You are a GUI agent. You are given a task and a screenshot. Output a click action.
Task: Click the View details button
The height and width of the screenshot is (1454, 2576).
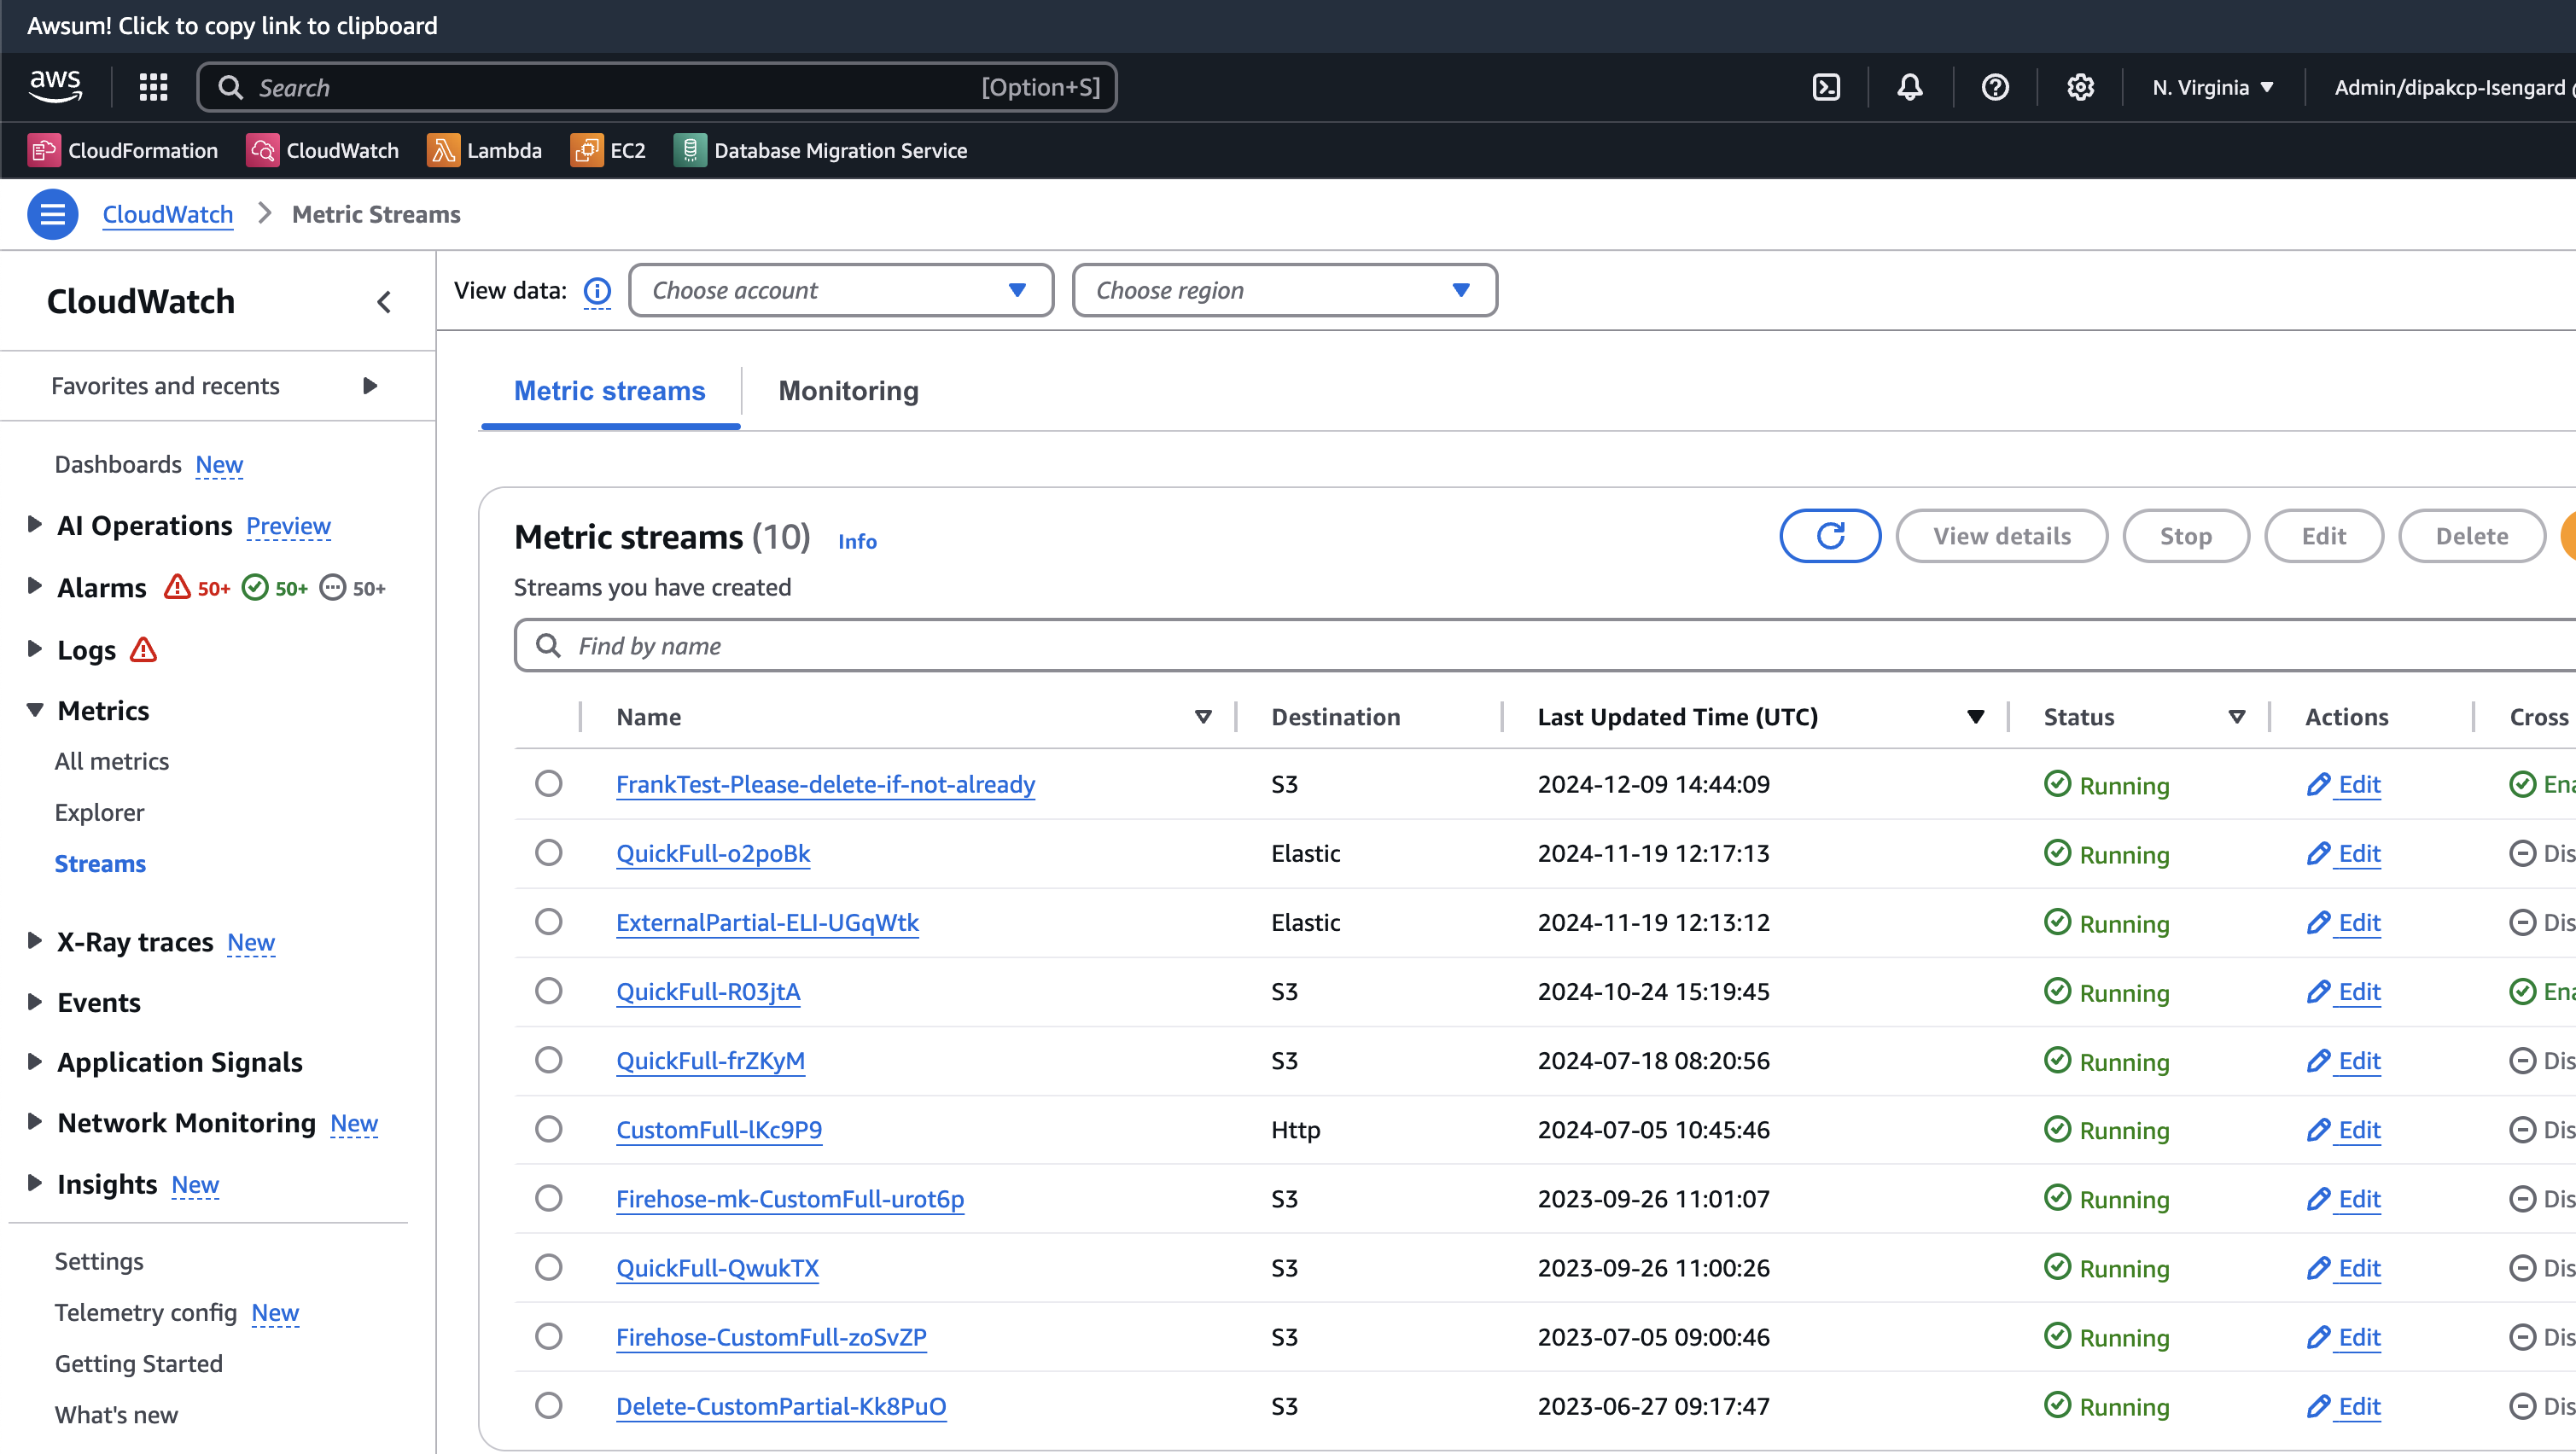(x=2002, y=536)
